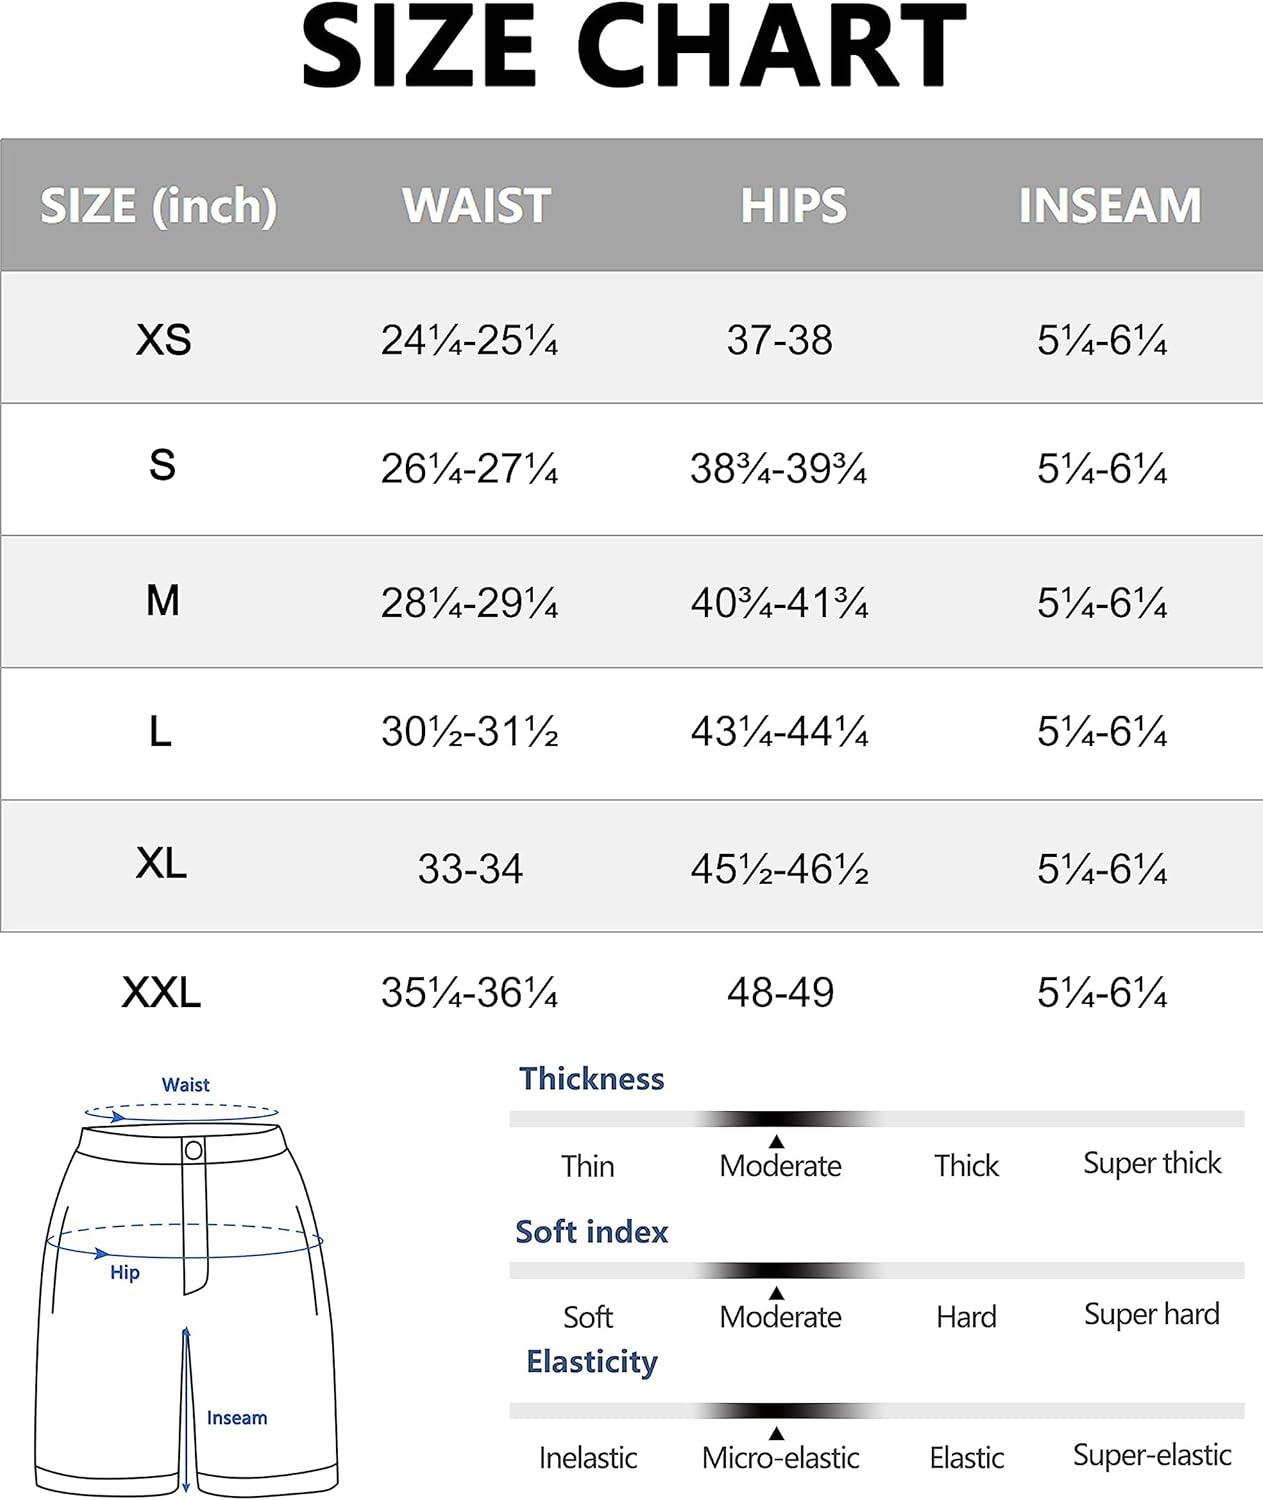Click the Soft label under Soft index
The height and width of the screenshot is (1500, 1263).
(x=588, y=1317)
